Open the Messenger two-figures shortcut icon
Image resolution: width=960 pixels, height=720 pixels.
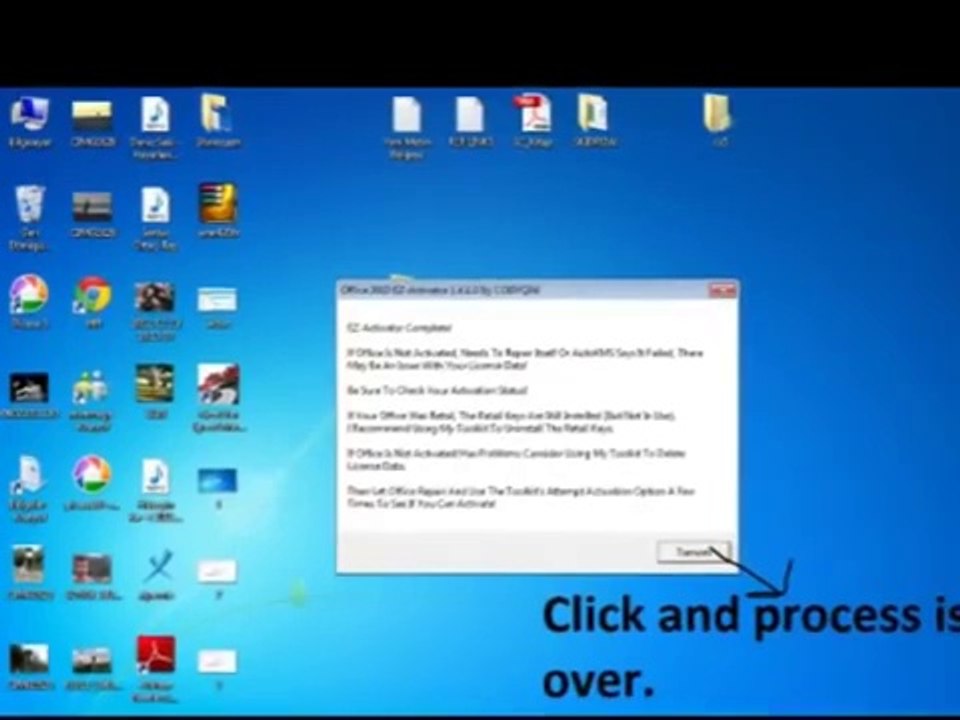tap(91, 399)
